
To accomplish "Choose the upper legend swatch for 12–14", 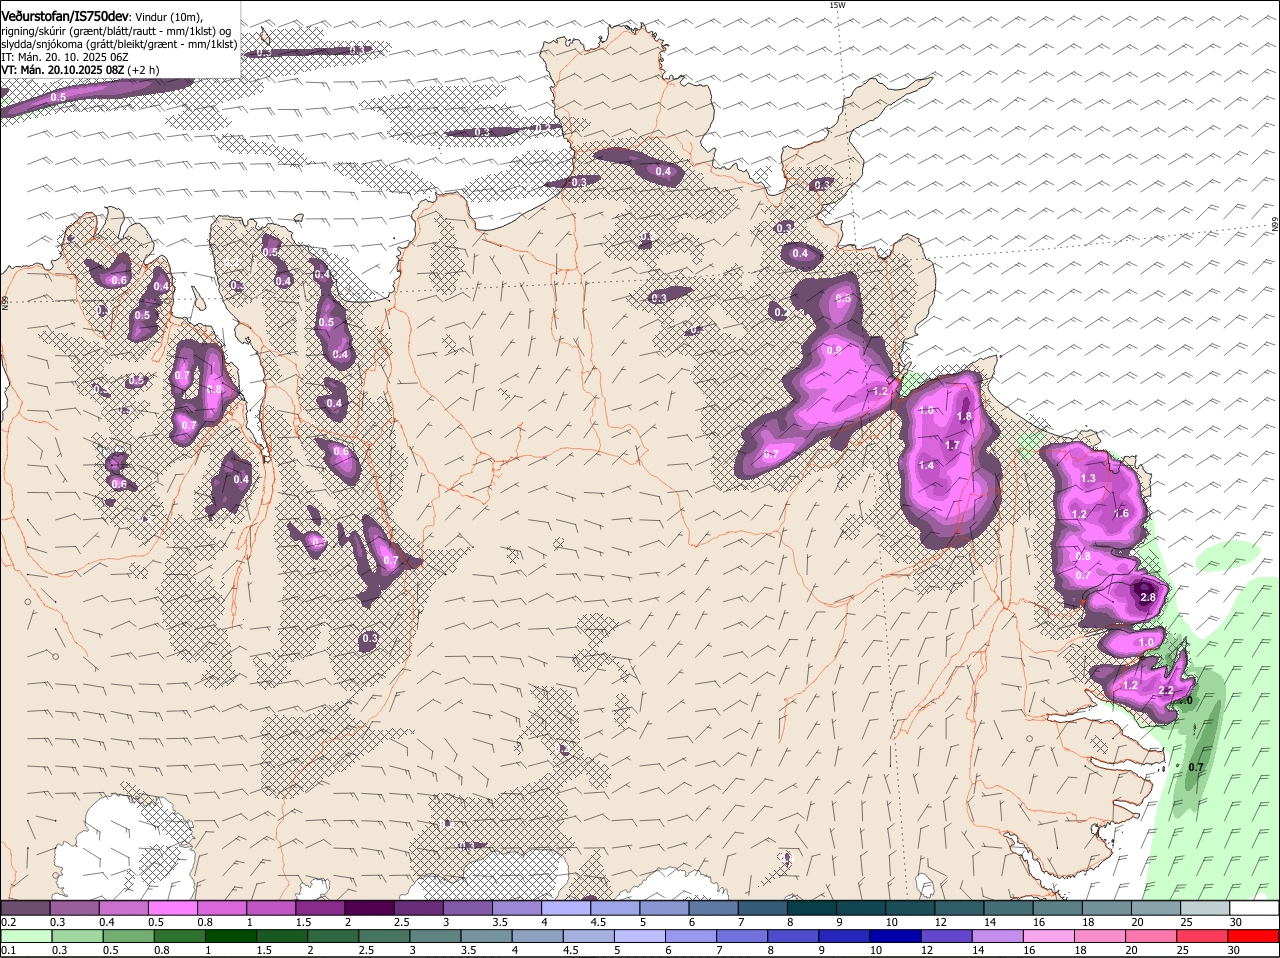I will (x=960, y=907).
